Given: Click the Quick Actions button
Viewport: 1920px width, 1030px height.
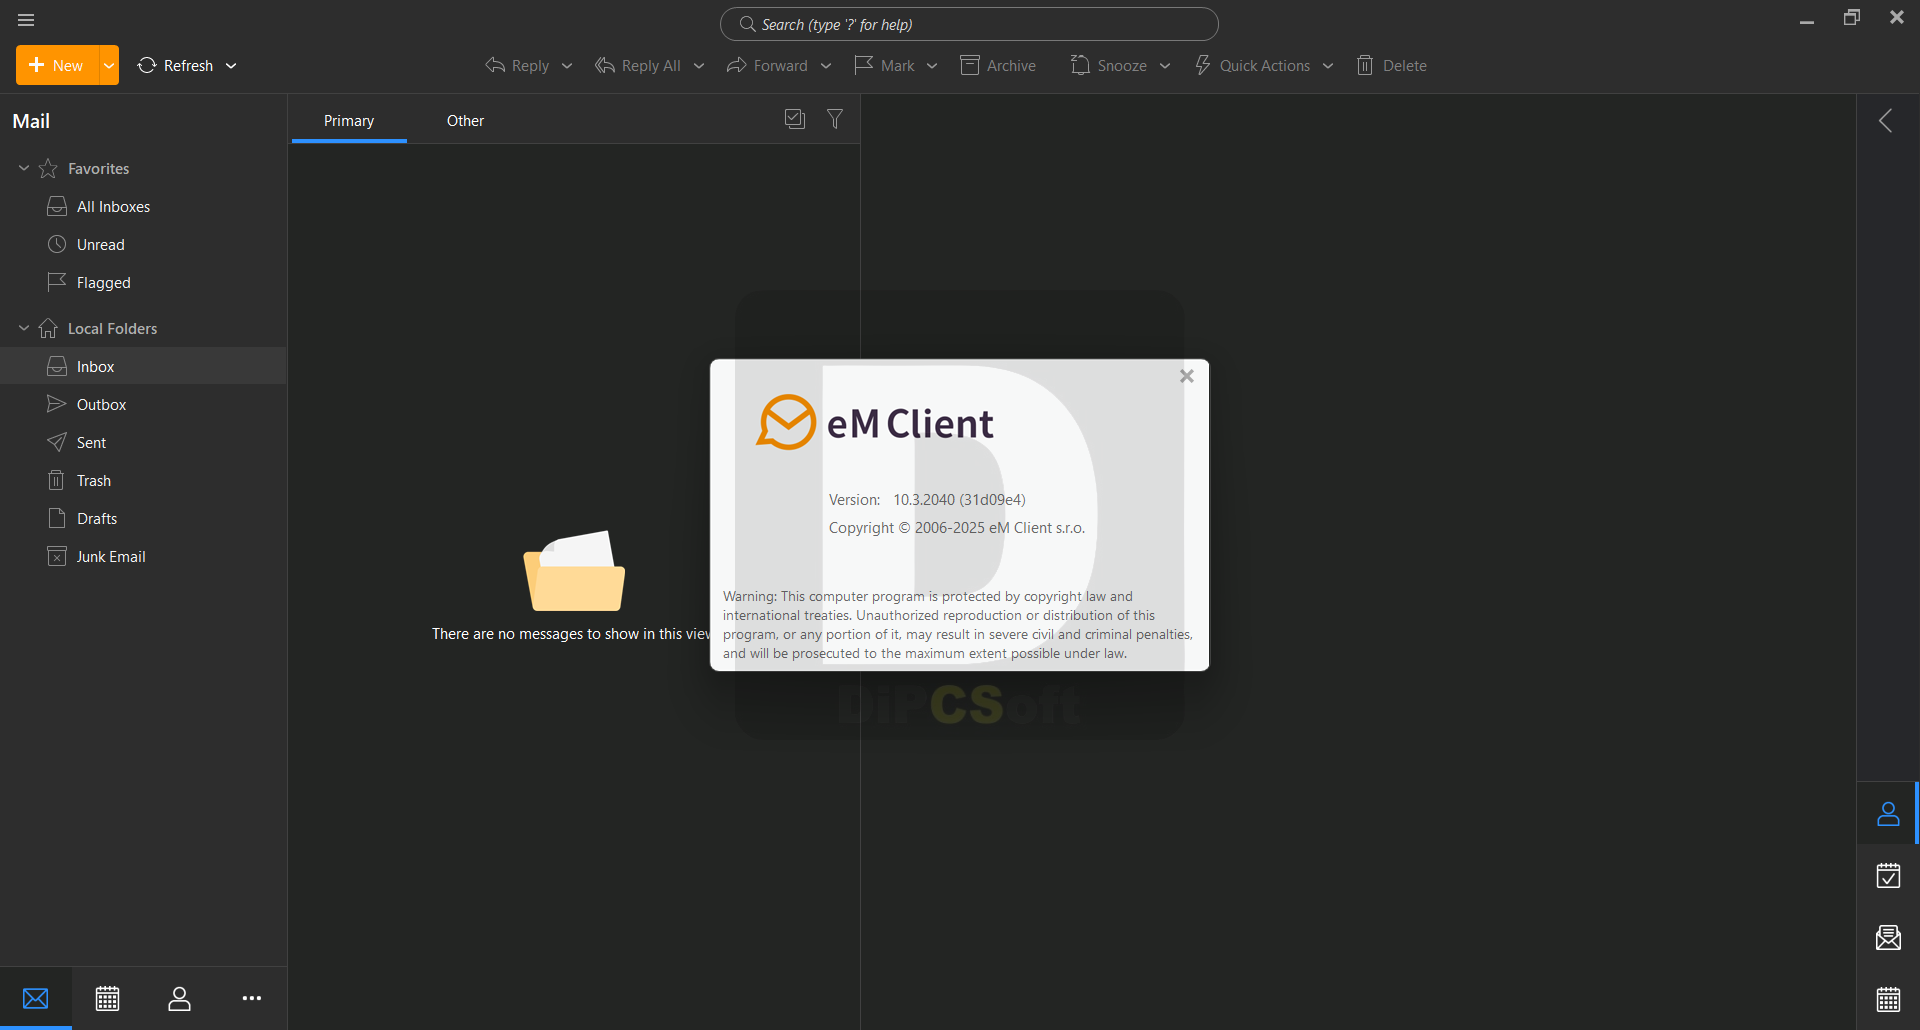Looking at the screenshot, I should (x=1252, y=65).
